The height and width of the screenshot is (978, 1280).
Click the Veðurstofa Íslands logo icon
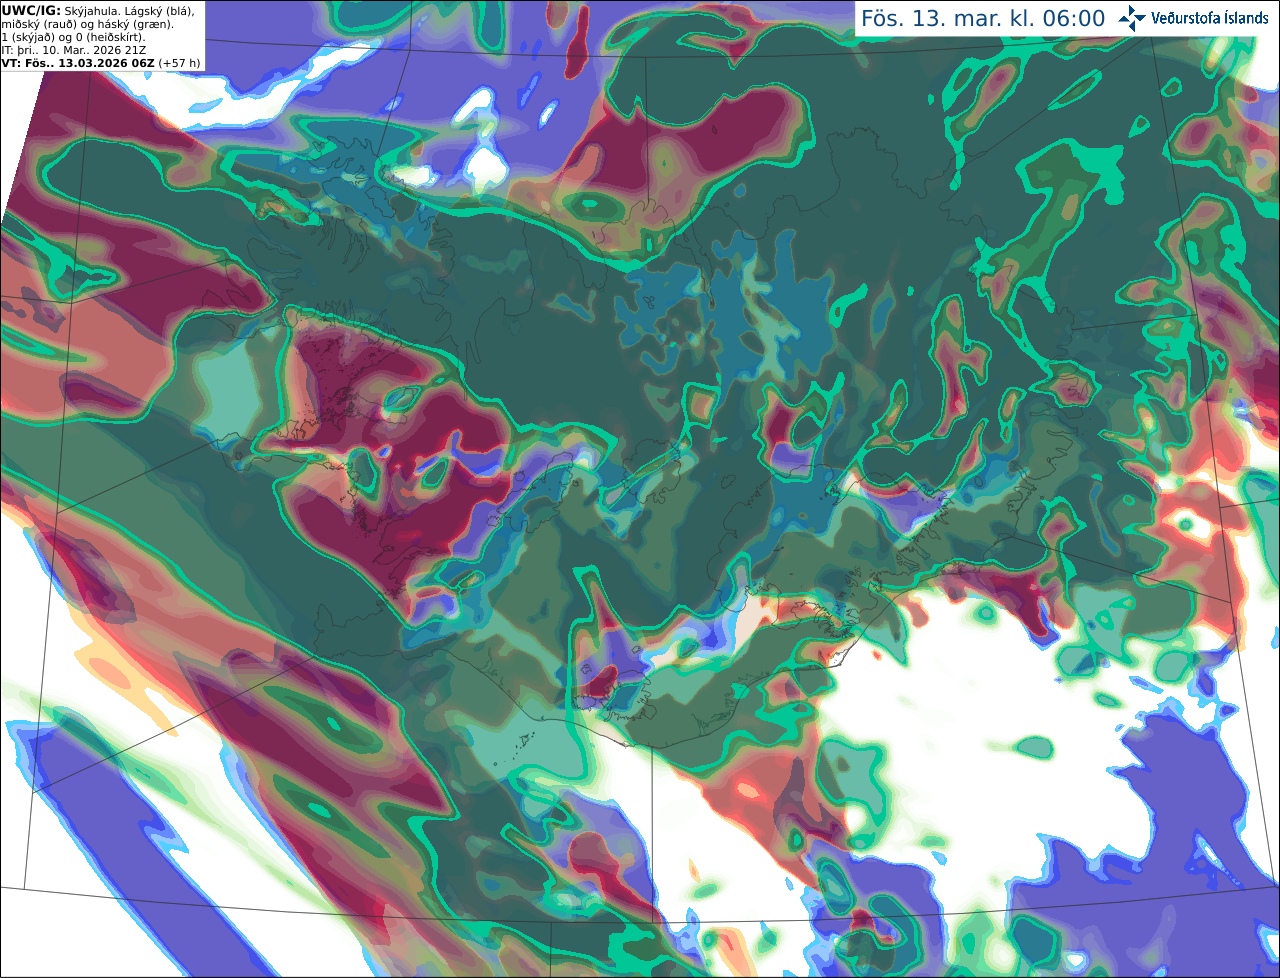[1132, 18]
